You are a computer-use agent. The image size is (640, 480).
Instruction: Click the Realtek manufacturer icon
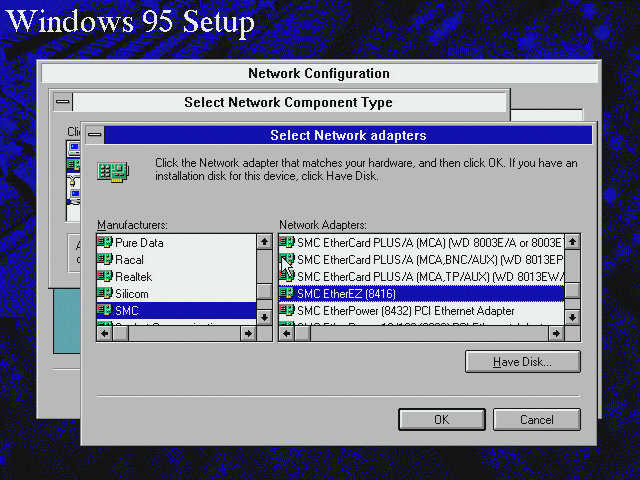tap(104, 276)
